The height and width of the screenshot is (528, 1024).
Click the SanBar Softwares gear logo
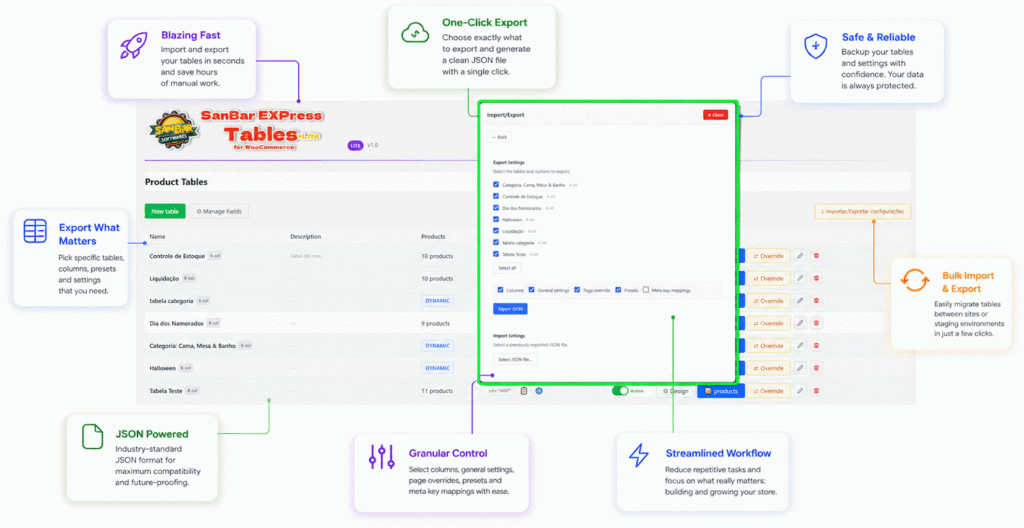[x=172, y=129]
